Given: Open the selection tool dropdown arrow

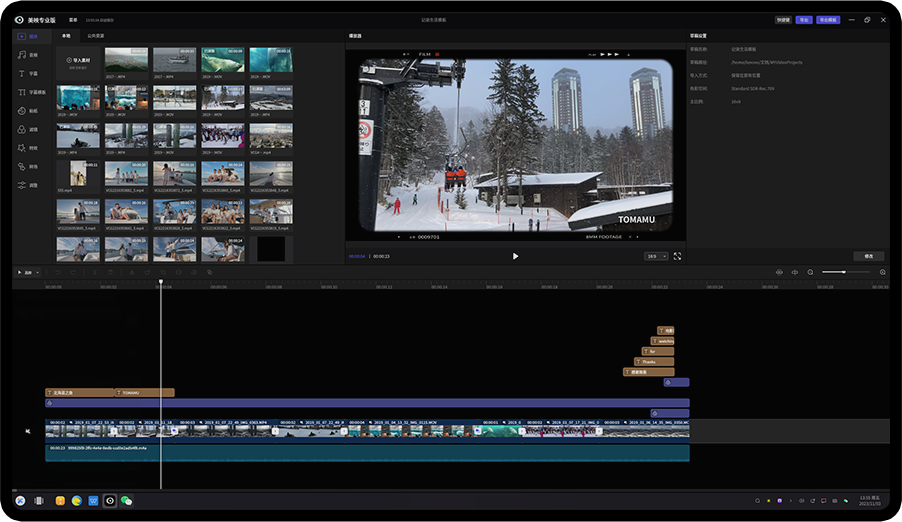Looking at the screenshot, I should [38, 272].
